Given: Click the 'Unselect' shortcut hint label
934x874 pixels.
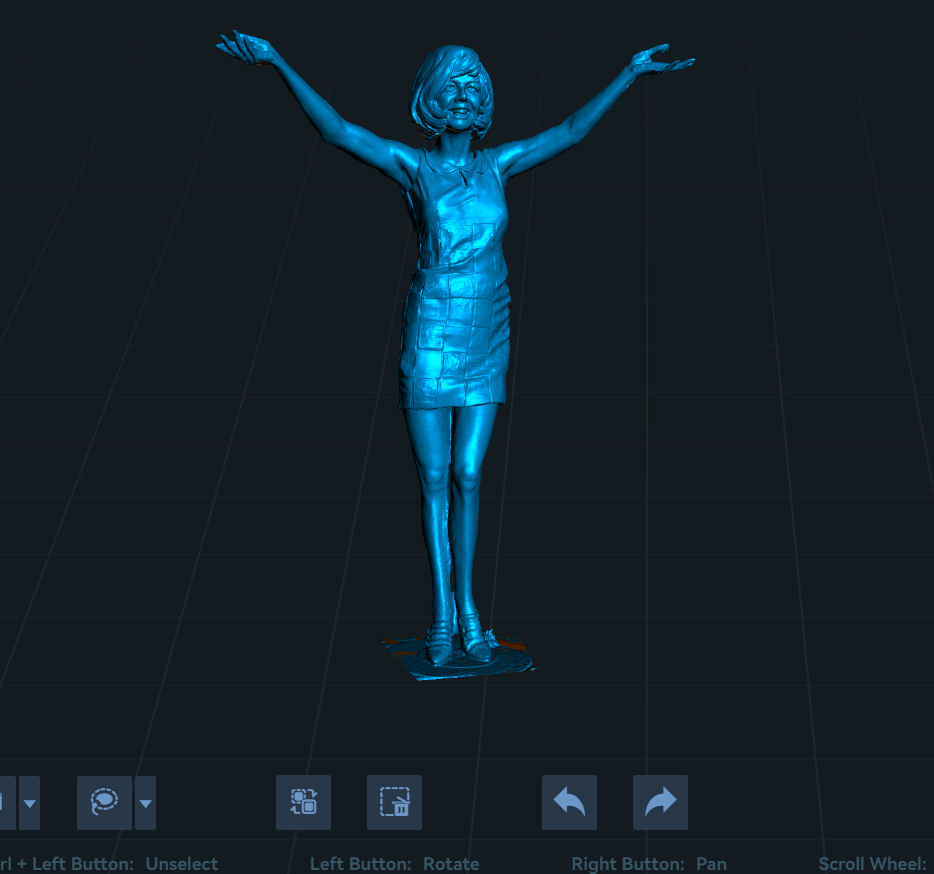Looking at the screenshot, I should click(181, 864).
